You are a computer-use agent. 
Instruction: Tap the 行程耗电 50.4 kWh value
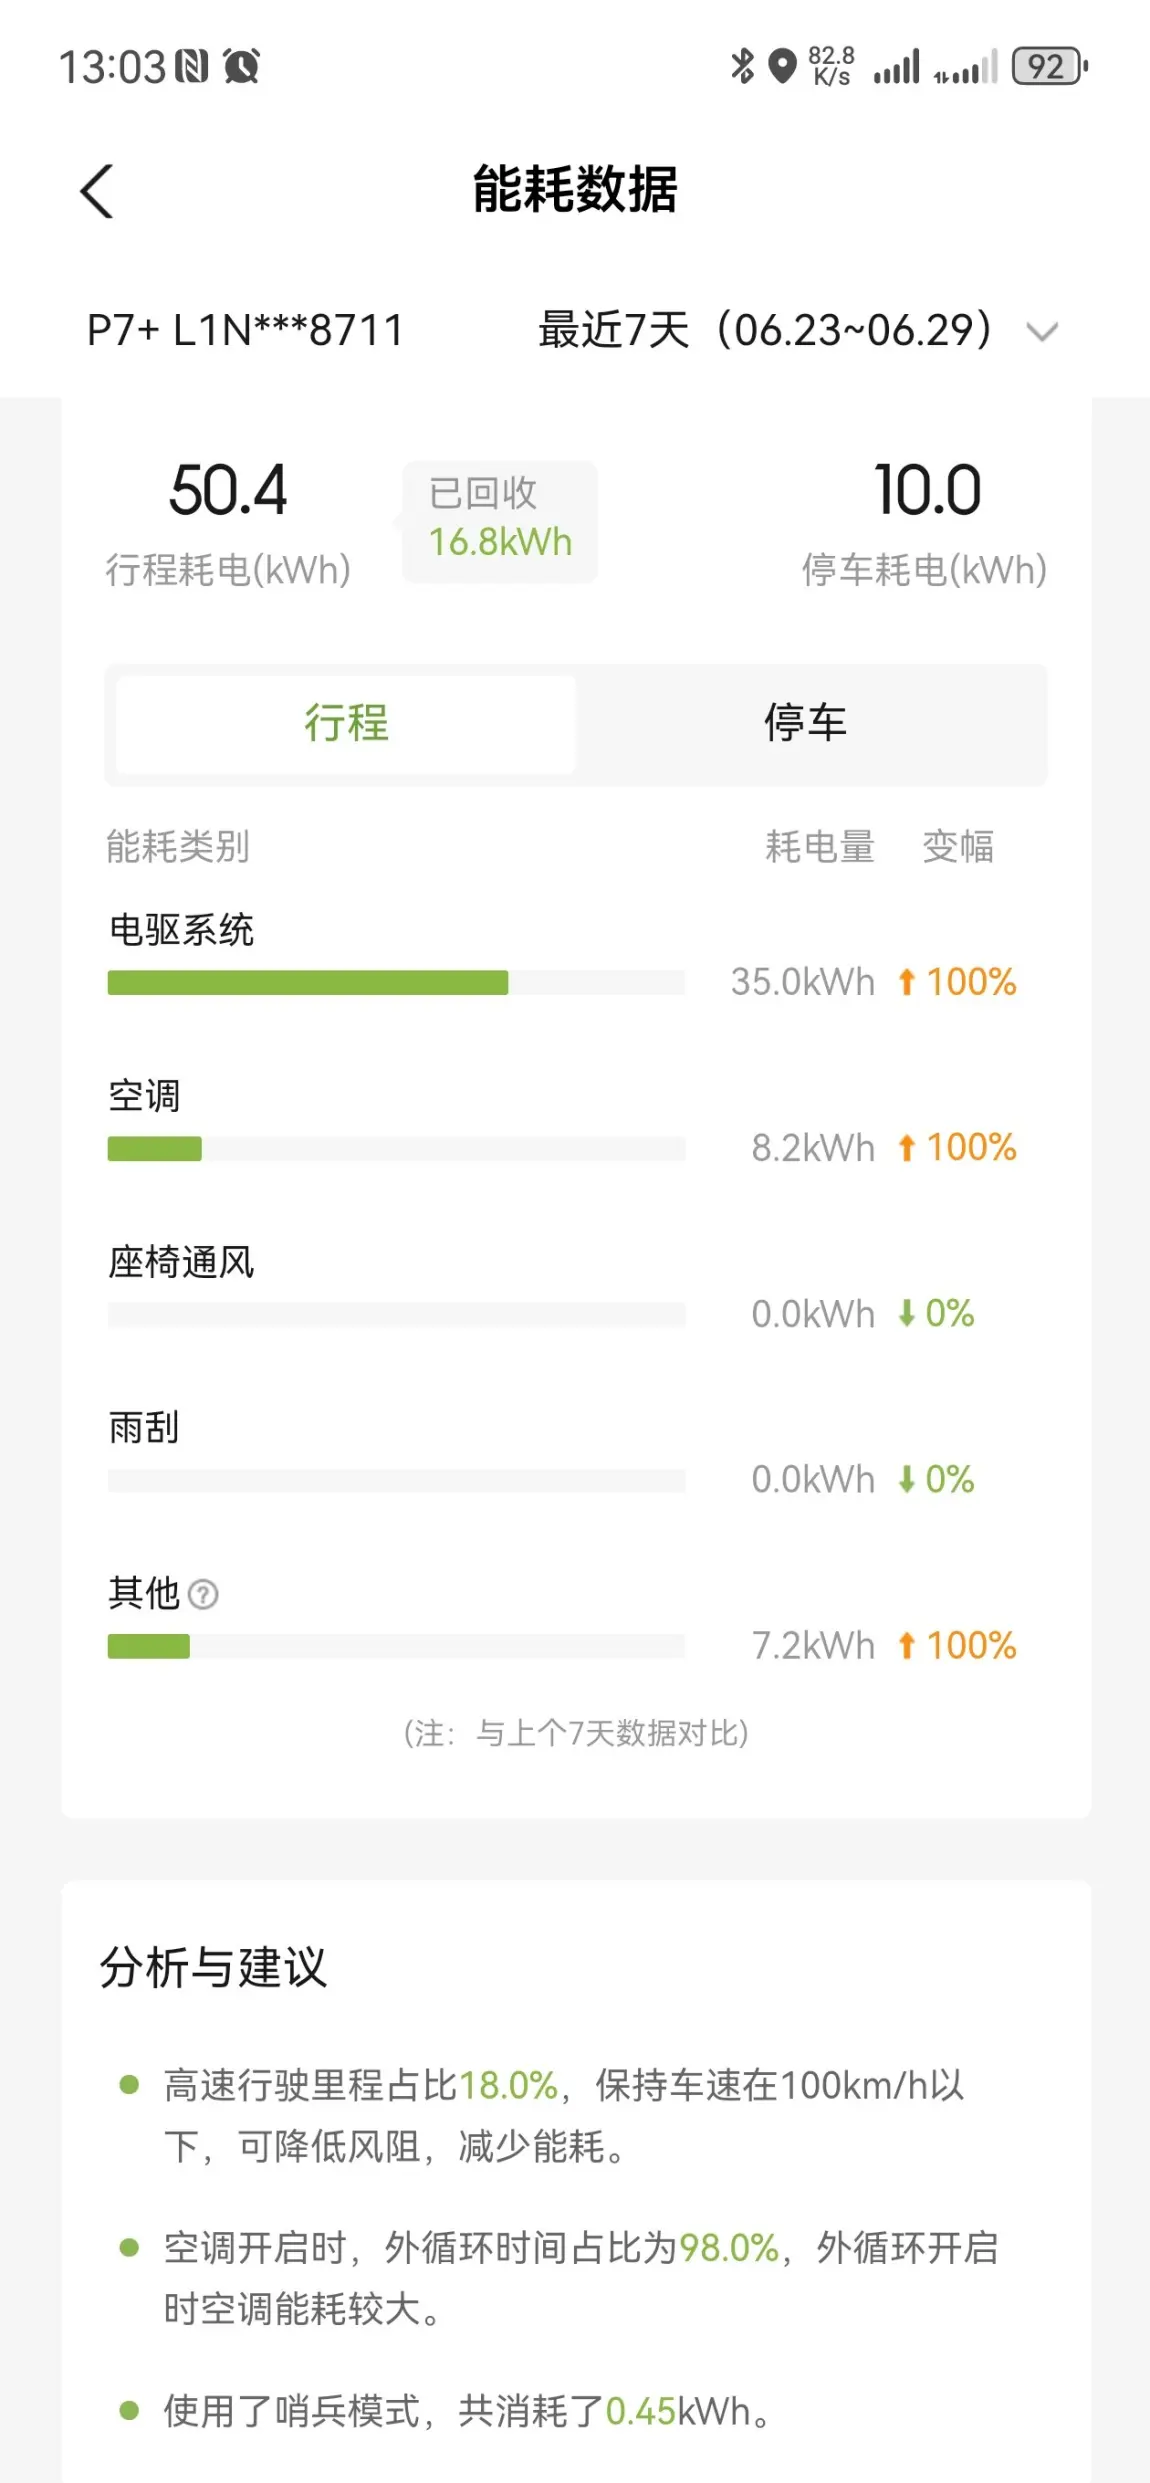pos(228,491)
